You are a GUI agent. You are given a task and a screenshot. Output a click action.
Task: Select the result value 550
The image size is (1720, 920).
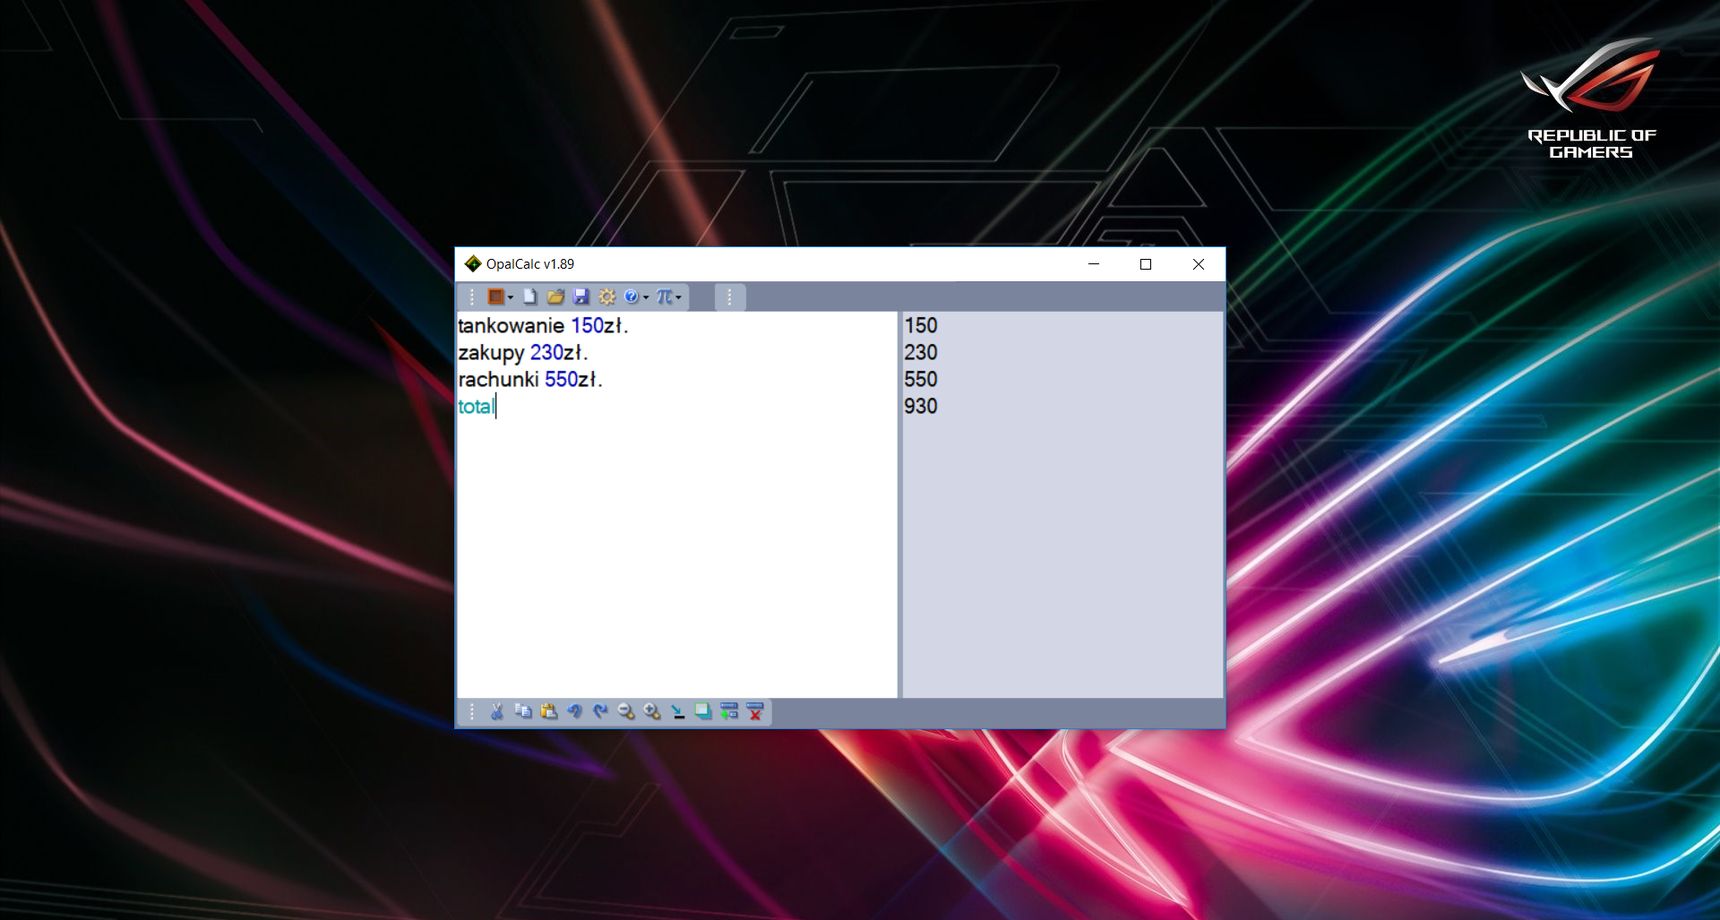tap(921, 379)
